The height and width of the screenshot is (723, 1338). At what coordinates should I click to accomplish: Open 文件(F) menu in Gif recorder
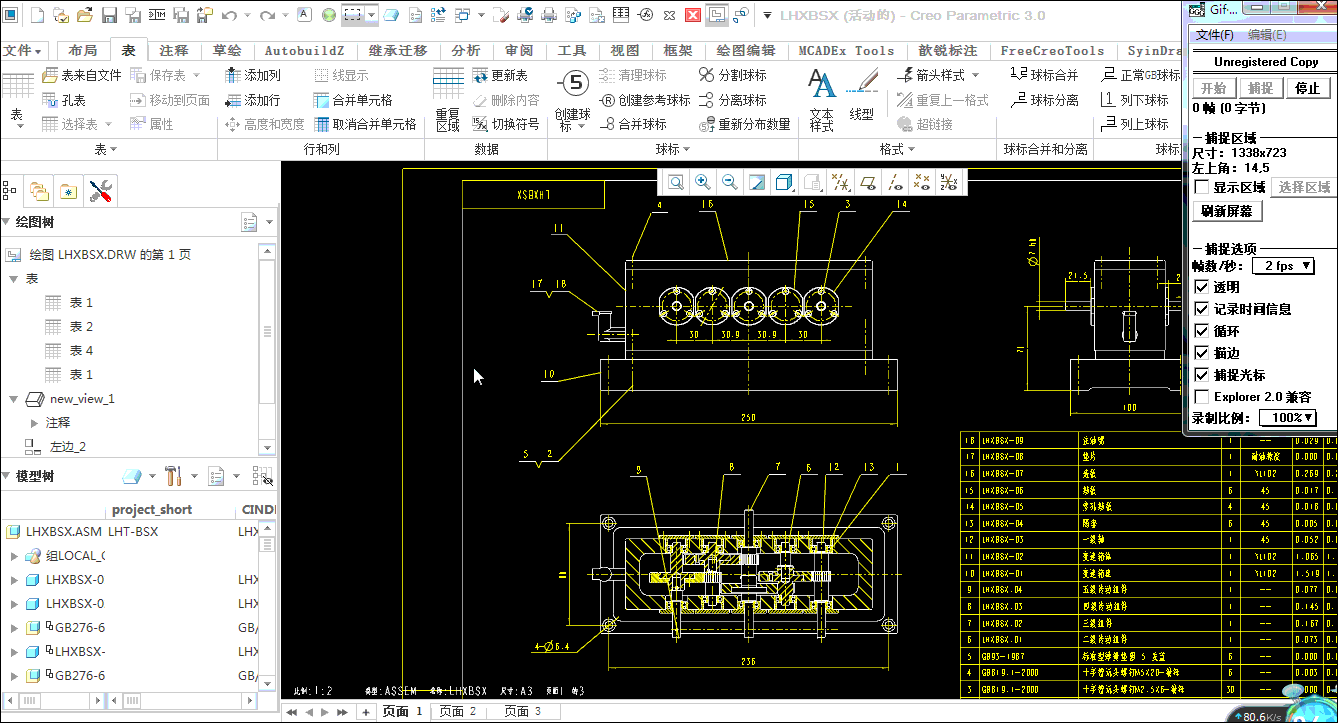click(1214, 35)
